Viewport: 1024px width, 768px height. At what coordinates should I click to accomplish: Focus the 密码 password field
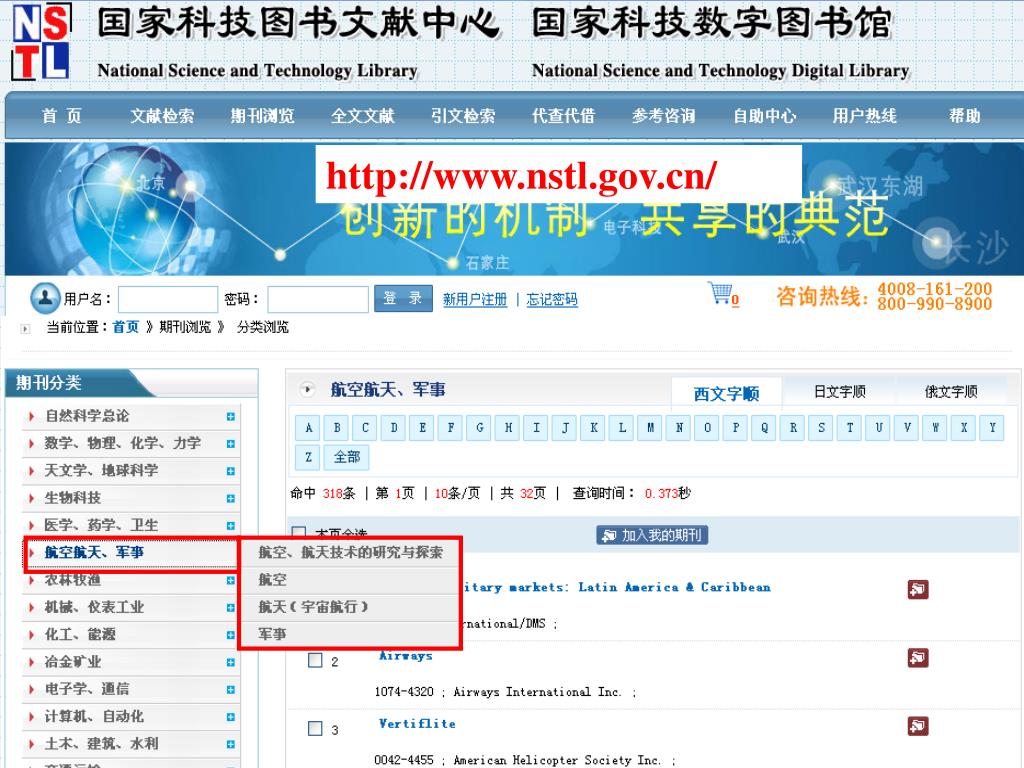pyautogui.click(x=318, y=300)
